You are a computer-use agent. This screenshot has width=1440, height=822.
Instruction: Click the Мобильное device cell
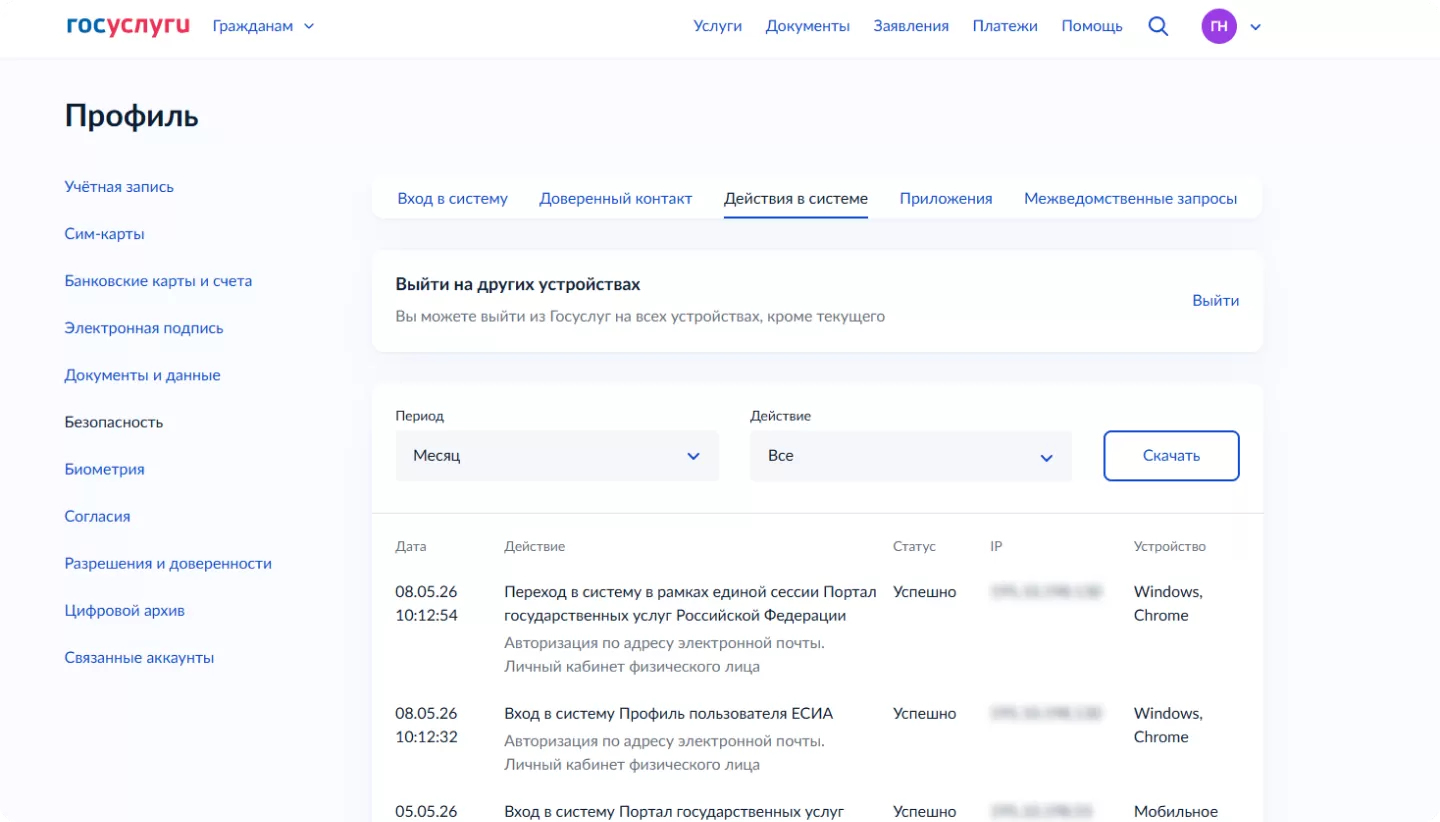[x=1176, y=811]
